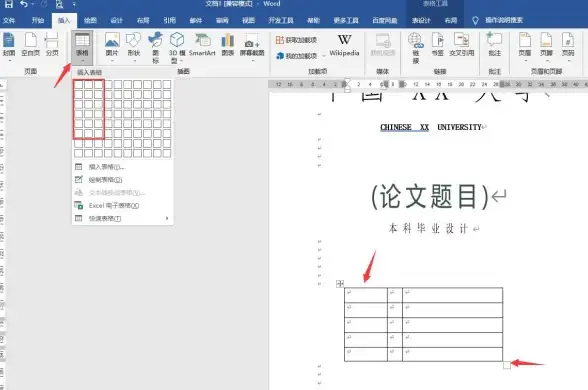588x390 pixels.
Task: Switch to the 开始 (Home) ribbon tab
Action: click(x=38, y=20)
